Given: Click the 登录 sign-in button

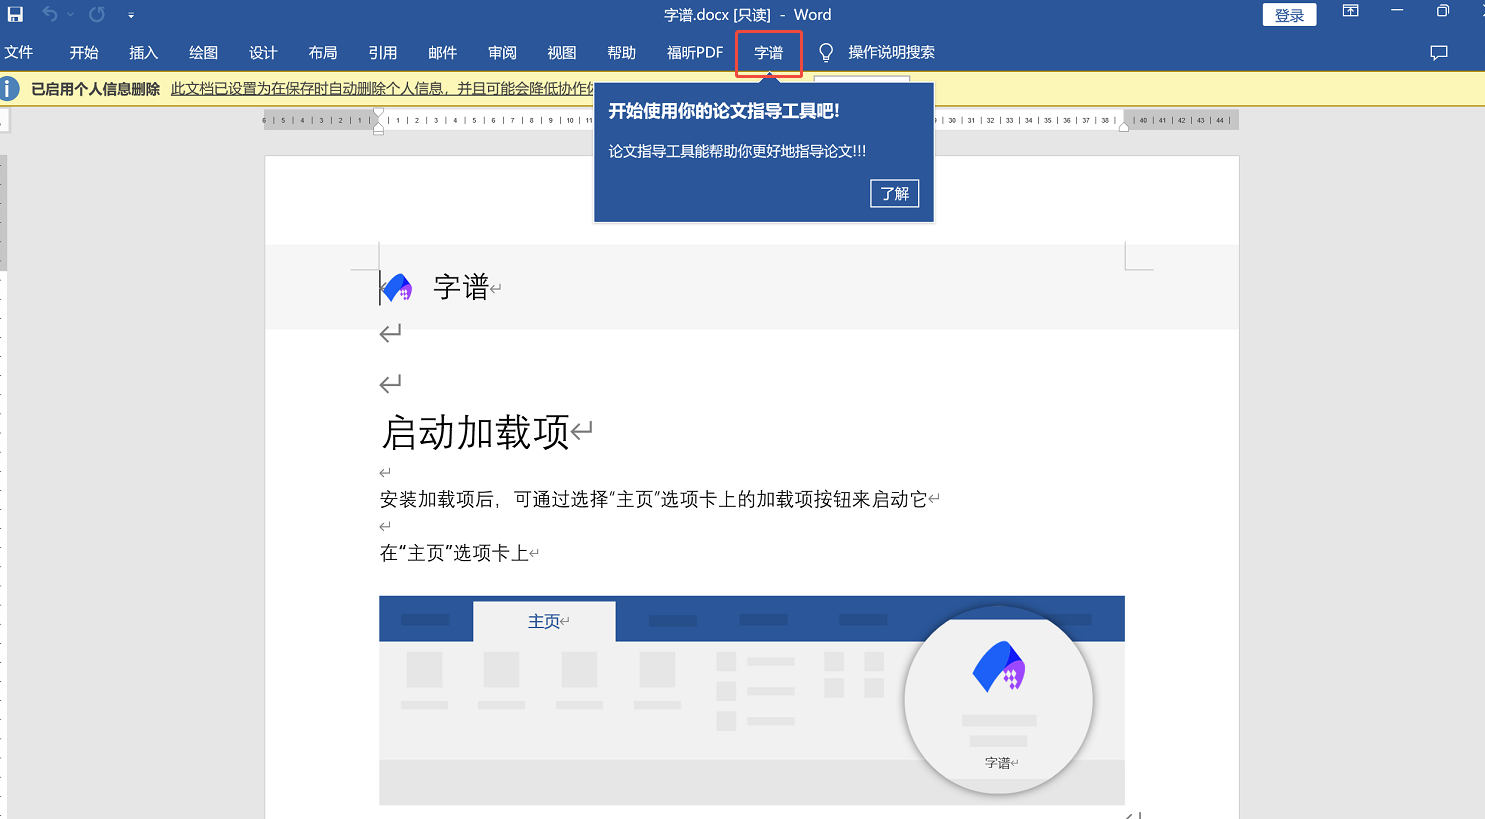Looking at the screenshot, I should 1289,15.
